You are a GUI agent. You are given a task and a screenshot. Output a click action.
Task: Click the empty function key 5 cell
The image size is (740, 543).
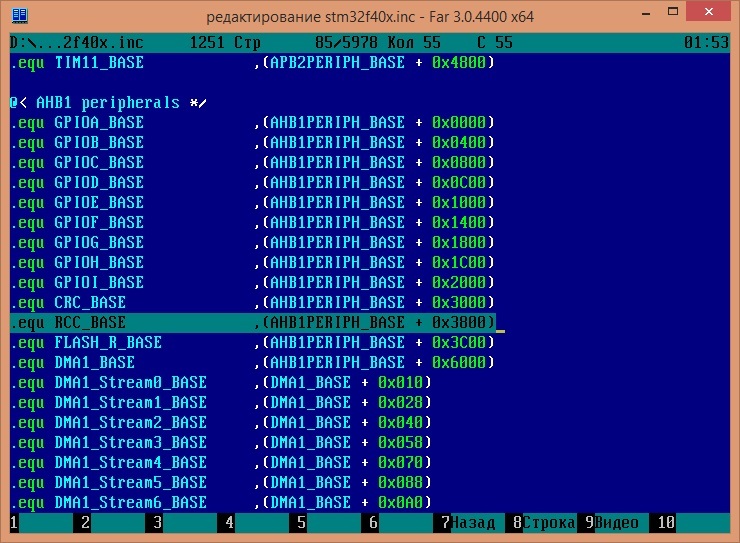pos(325,523)
